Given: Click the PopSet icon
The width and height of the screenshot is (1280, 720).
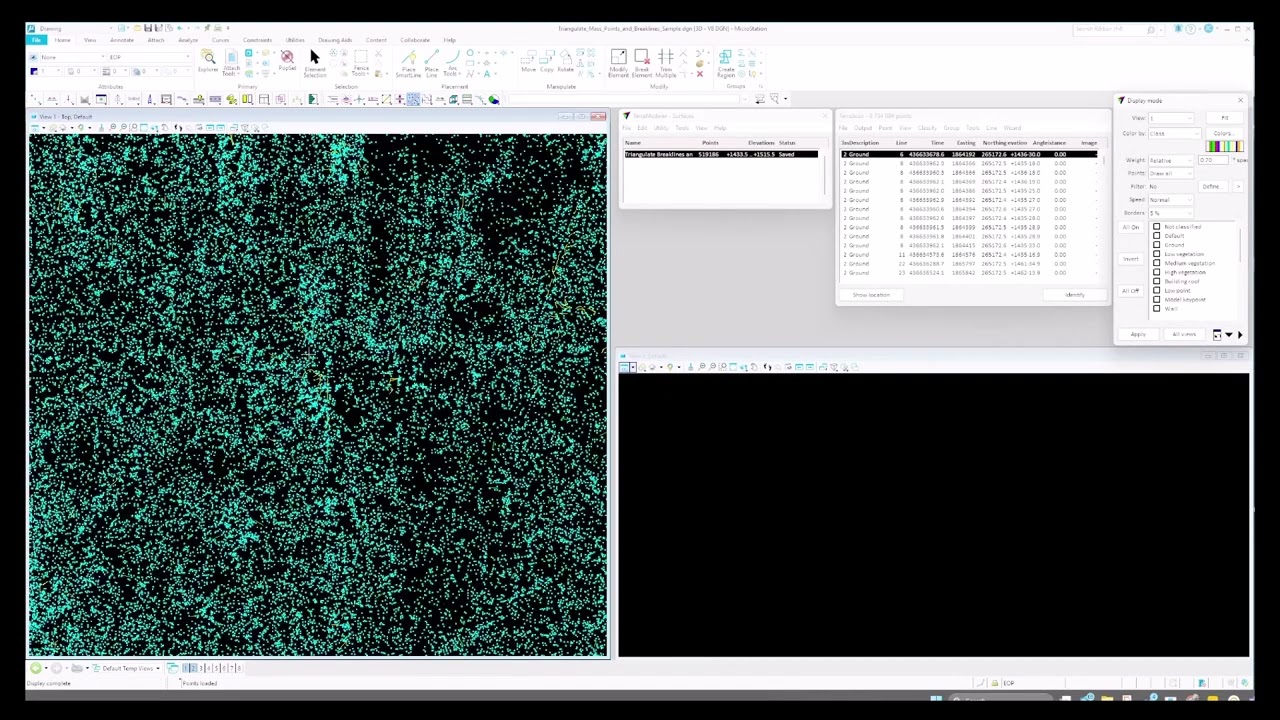Looking at the screenshot, I should tap(287, 61).
